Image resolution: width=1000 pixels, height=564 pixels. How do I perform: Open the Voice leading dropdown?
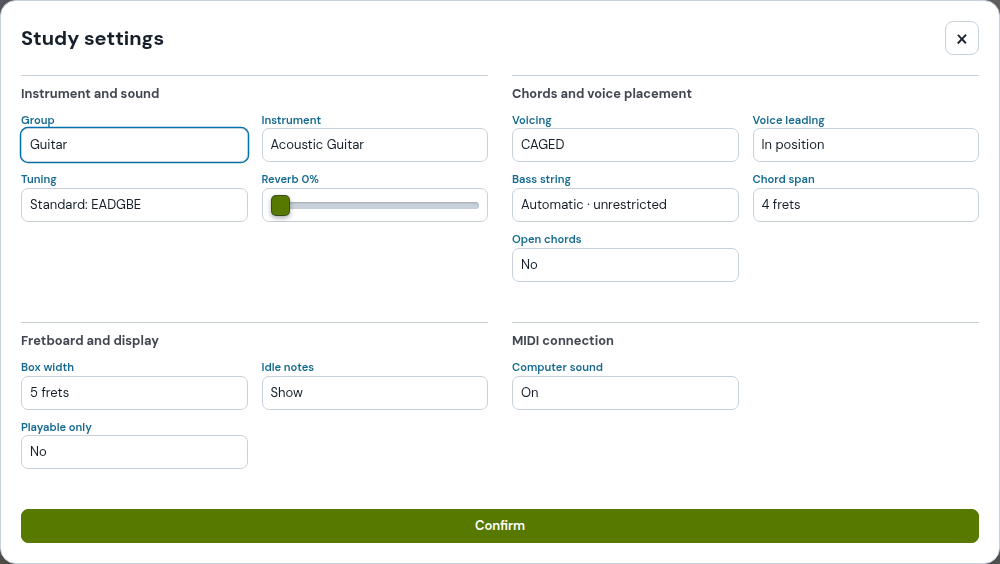coord(865,145)
